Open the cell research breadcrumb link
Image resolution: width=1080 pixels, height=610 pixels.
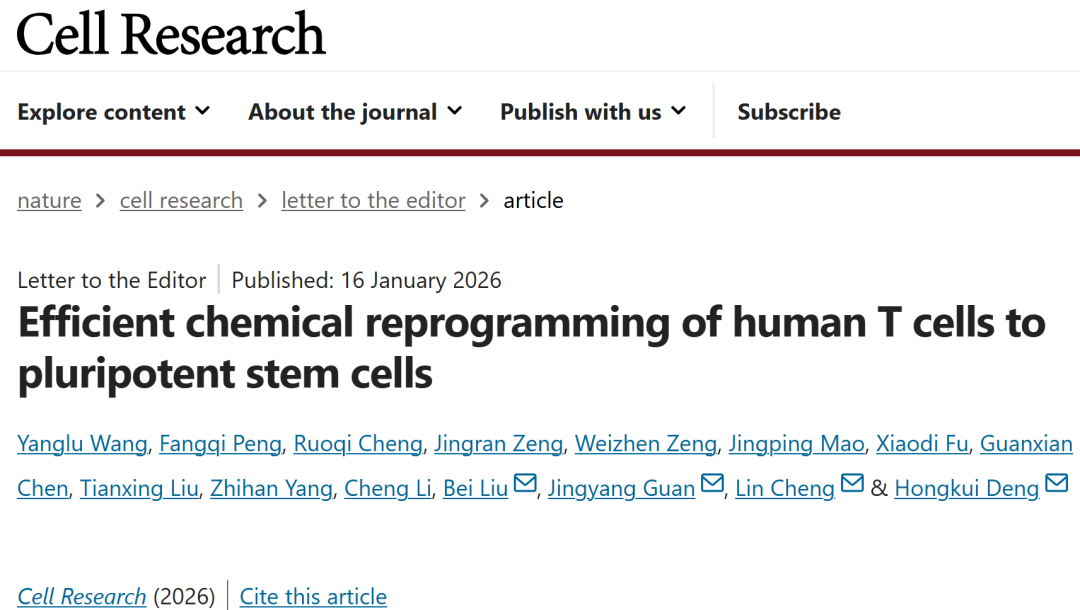(x=181, y=200)
